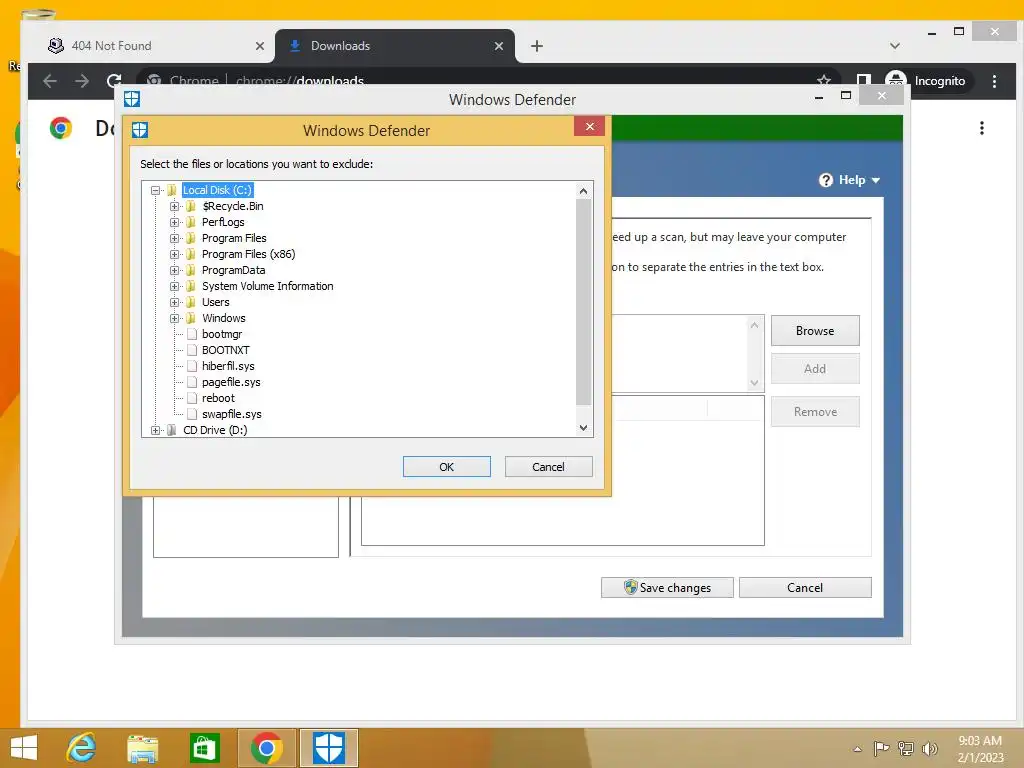1024x768 pixels.
Task: Click Cancel in Windows Defender settings
Action: click(805, 588)
